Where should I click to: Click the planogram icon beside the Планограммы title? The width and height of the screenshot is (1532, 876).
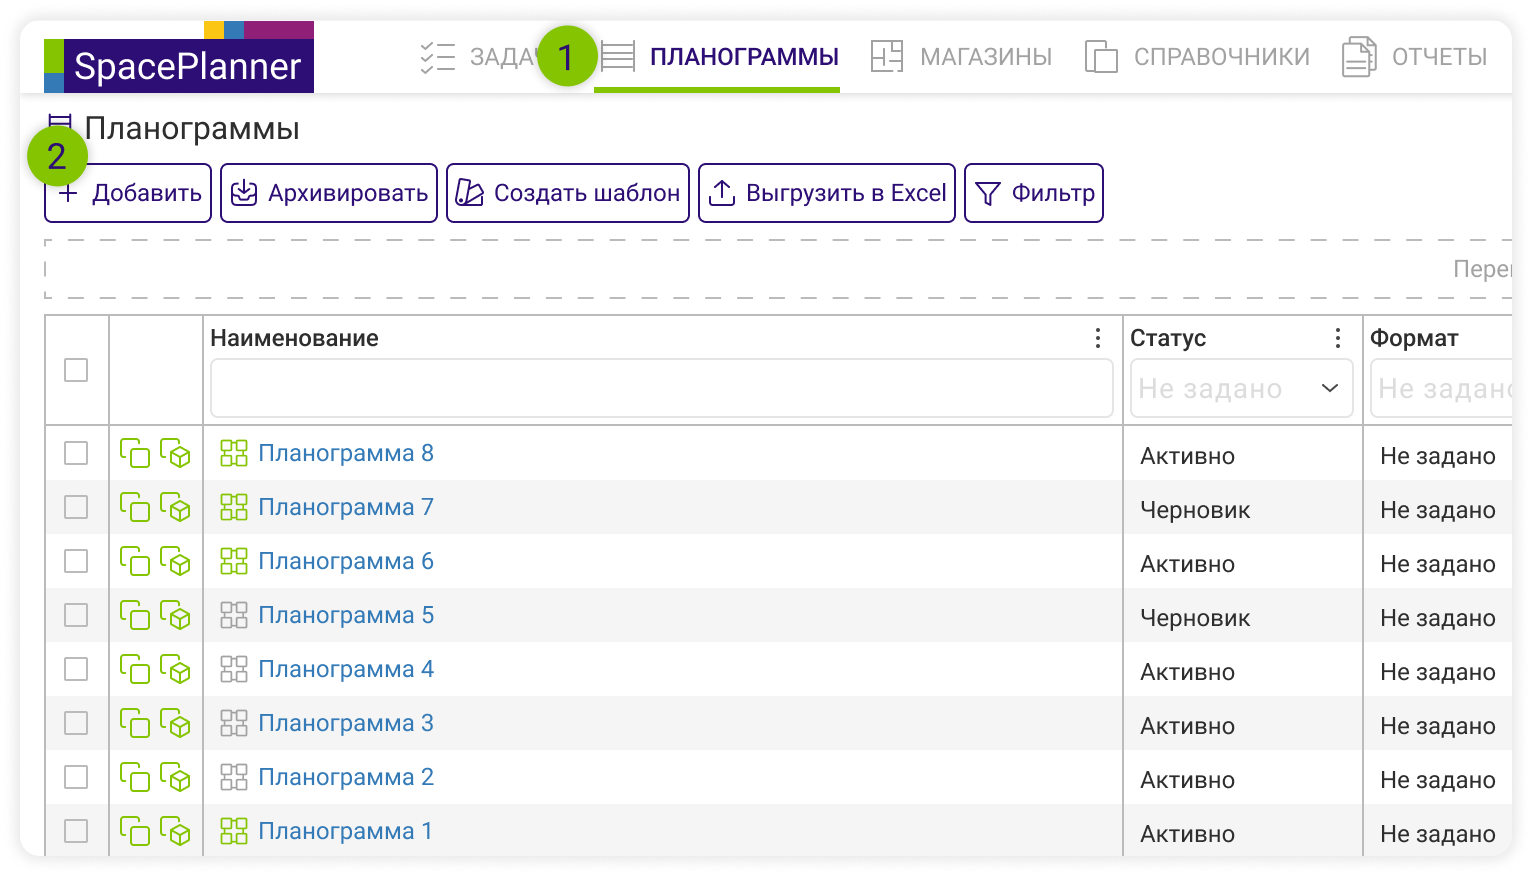point(60,122)
